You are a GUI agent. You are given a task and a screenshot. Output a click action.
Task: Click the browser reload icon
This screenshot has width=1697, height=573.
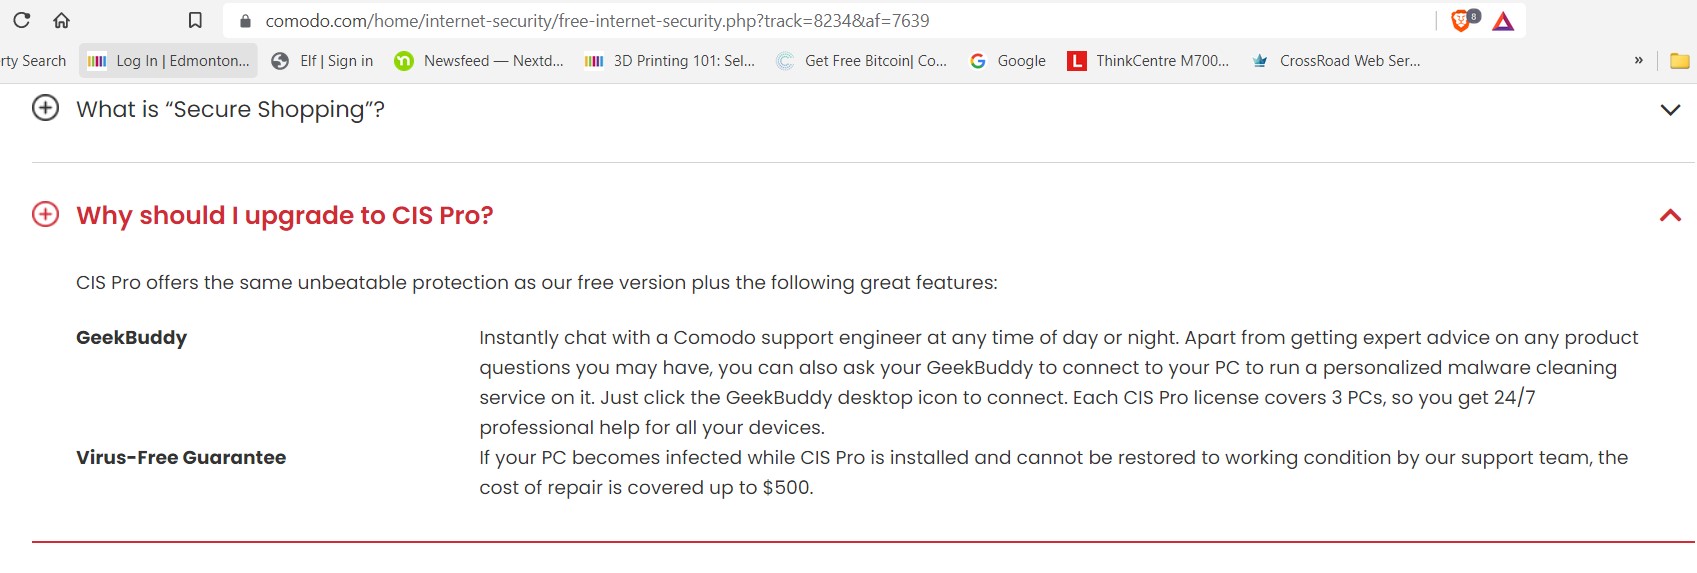[21, 20]
